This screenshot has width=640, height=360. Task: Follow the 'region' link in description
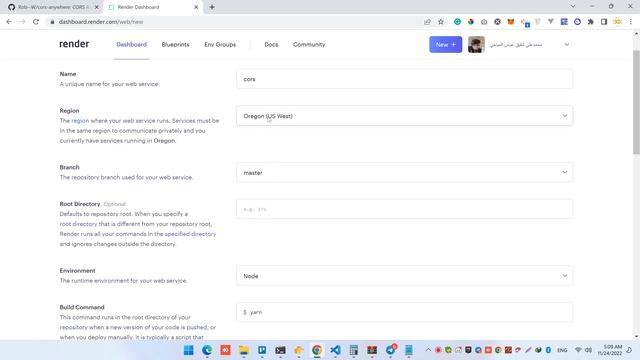tap(80, 121)
